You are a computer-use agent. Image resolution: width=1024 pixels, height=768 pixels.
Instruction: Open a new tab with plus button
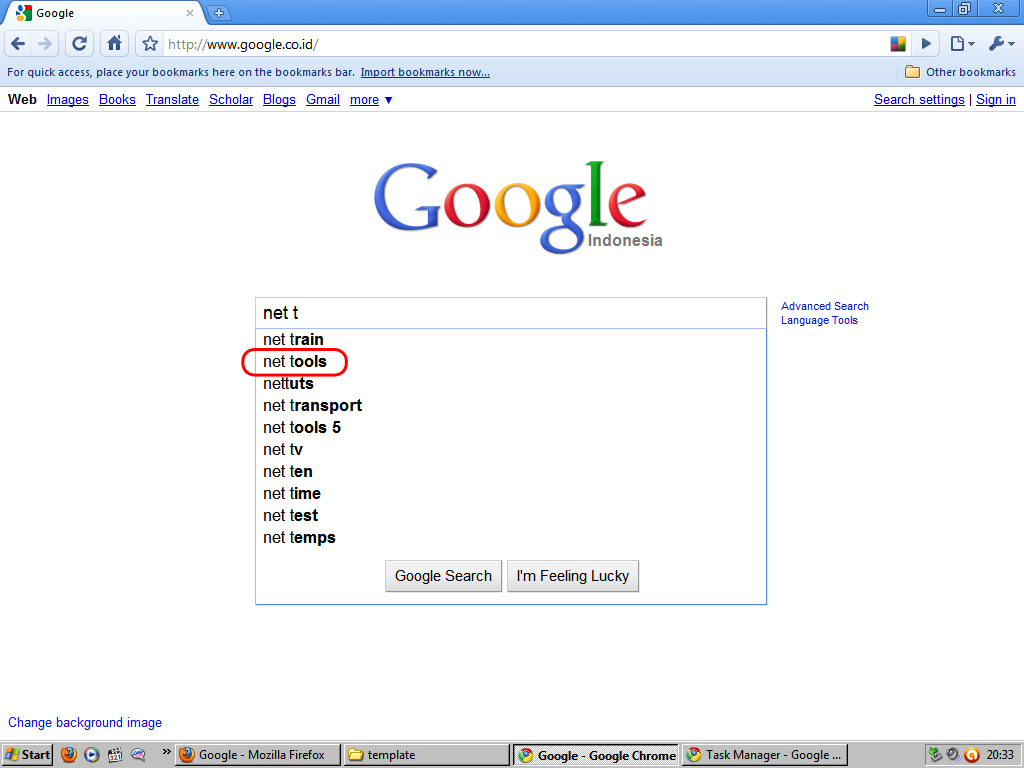(x=219, y=12)
